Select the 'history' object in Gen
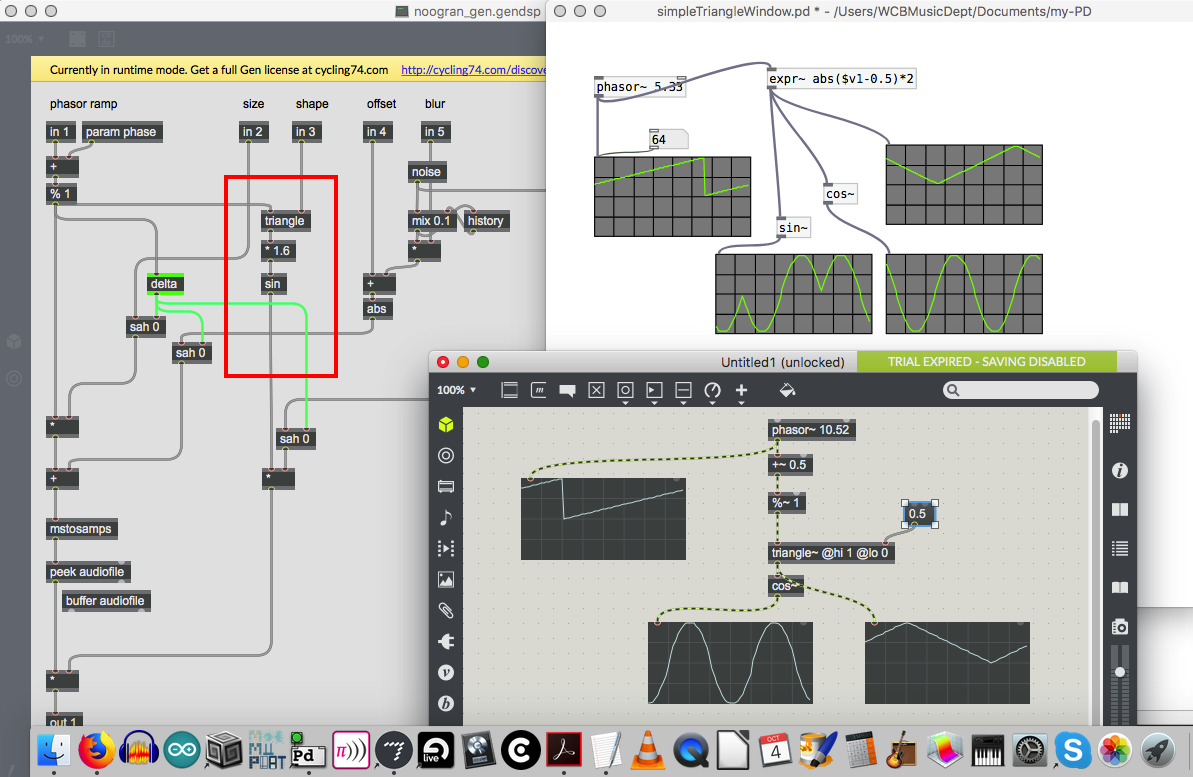The image size is (1193, 777). coord(485,221)
